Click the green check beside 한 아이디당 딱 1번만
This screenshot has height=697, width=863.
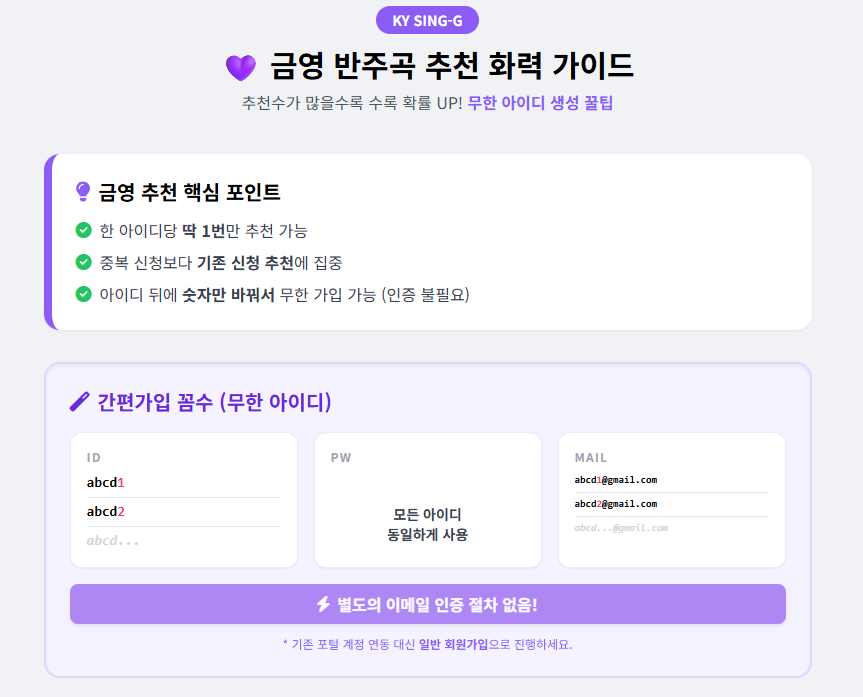point(83,230)
